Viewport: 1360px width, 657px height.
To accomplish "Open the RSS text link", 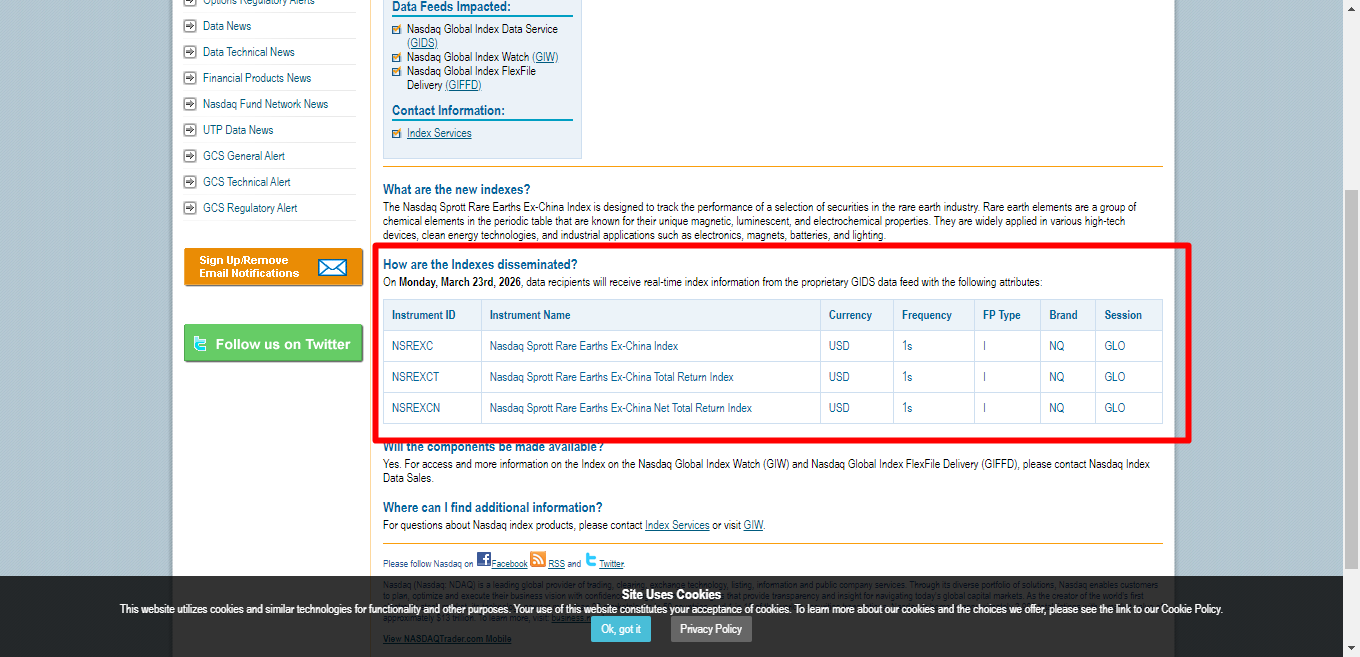I will click(x=556, y=564).
